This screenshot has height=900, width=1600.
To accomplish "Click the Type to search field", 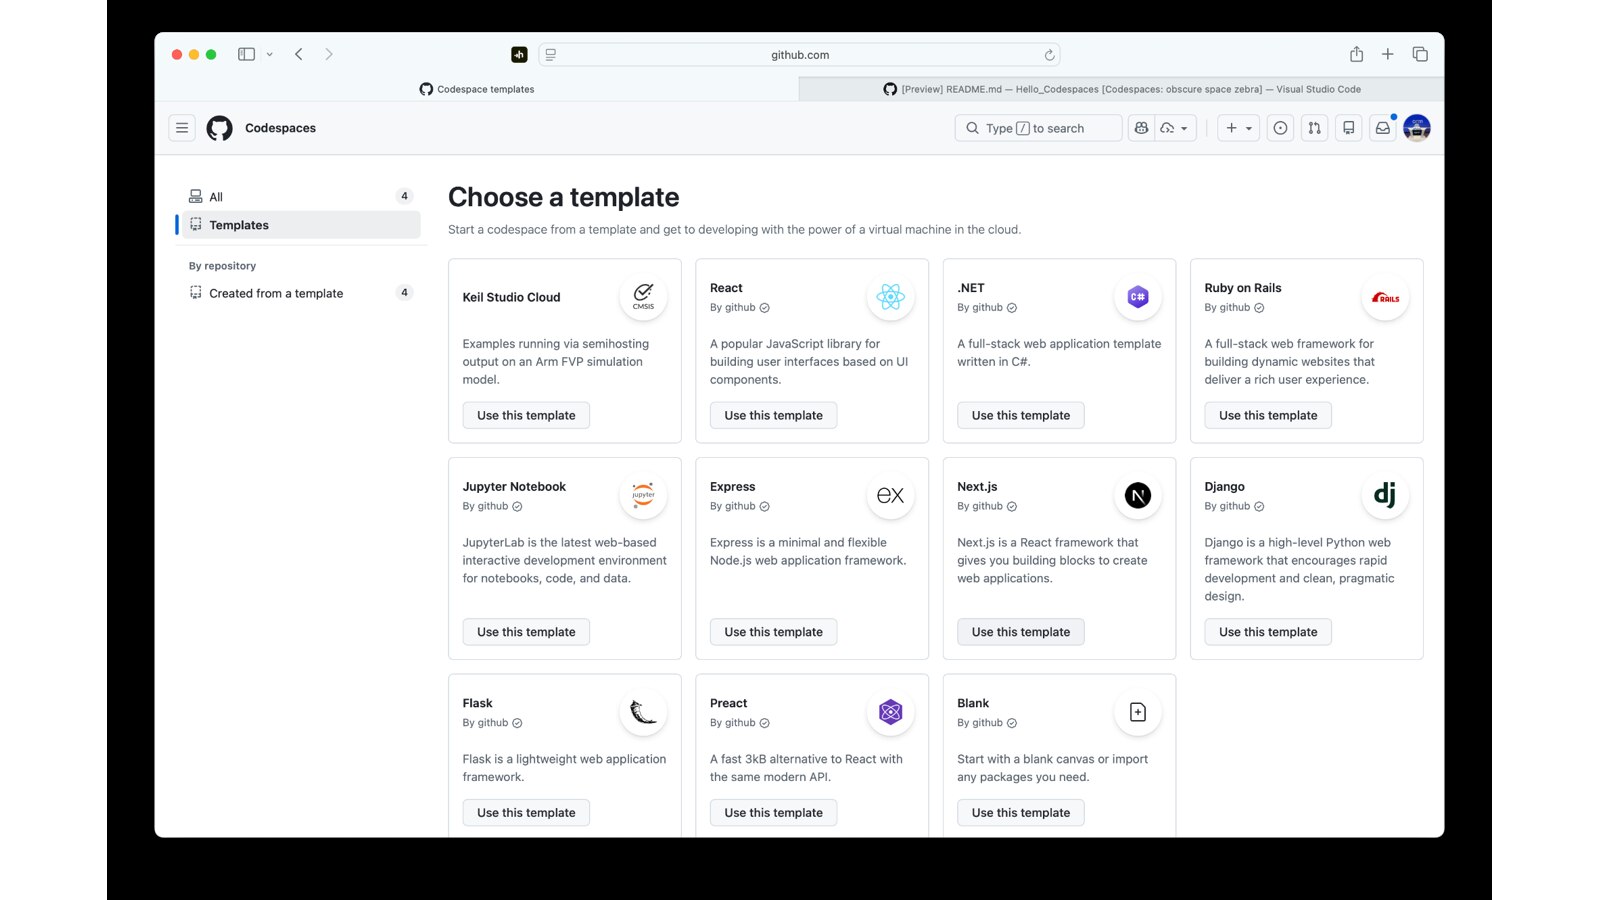I will point(1038,128).
